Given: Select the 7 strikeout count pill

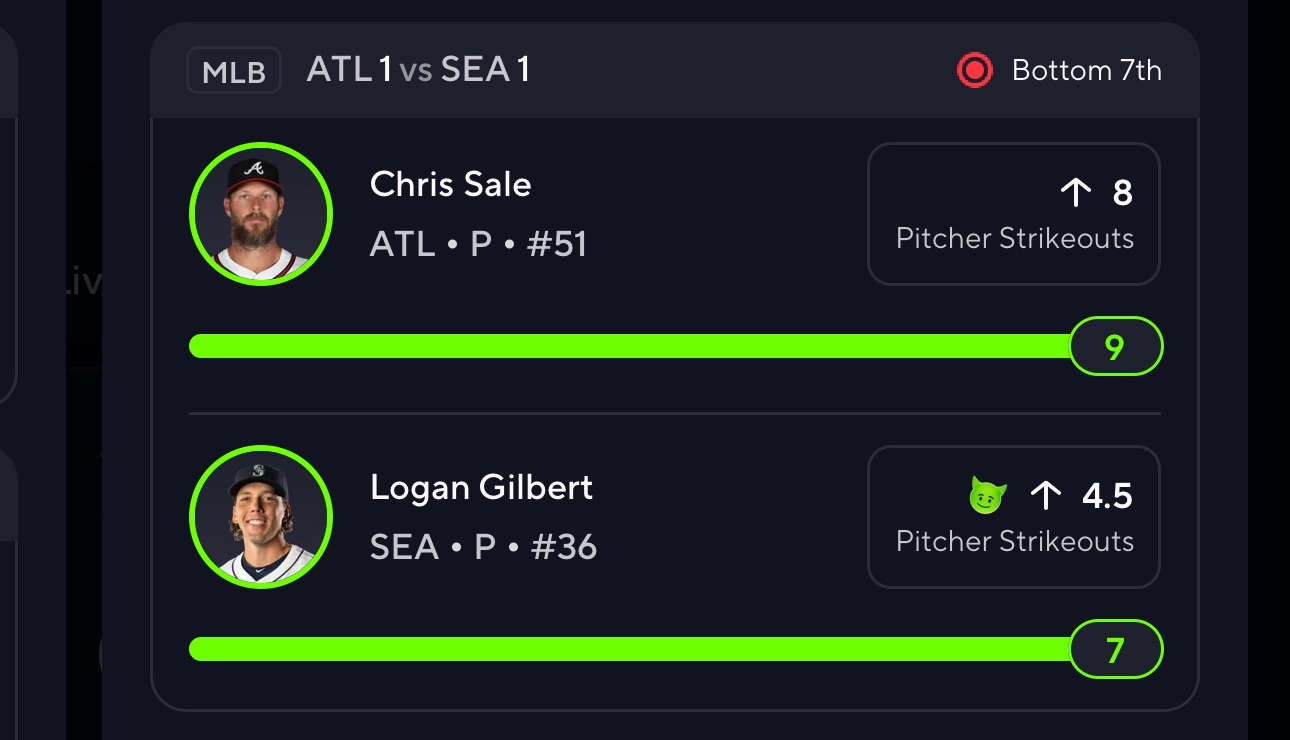Looking at the screenshot, I should (1115, 650).
